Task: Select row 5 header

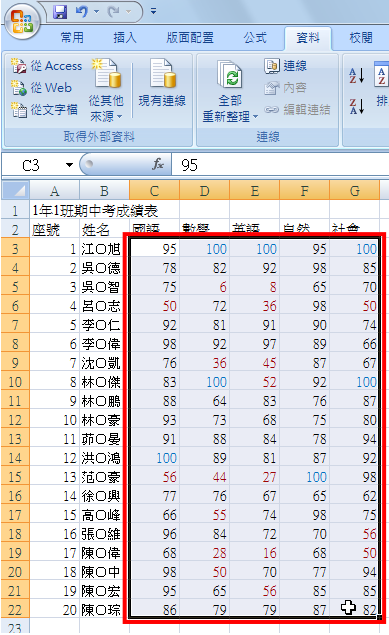Action: coord(15,287)
